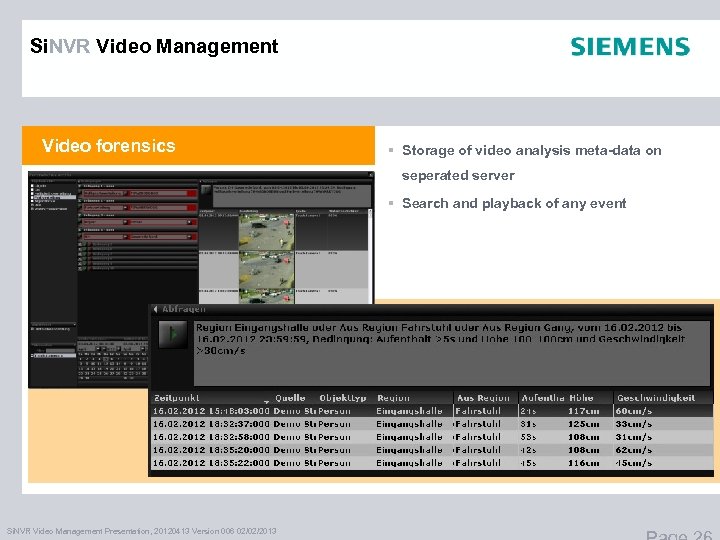This screenshot has width=720, height=540.
Task: Select the result row timestamped 18:35:22:000
Action: tap(432, 462)
